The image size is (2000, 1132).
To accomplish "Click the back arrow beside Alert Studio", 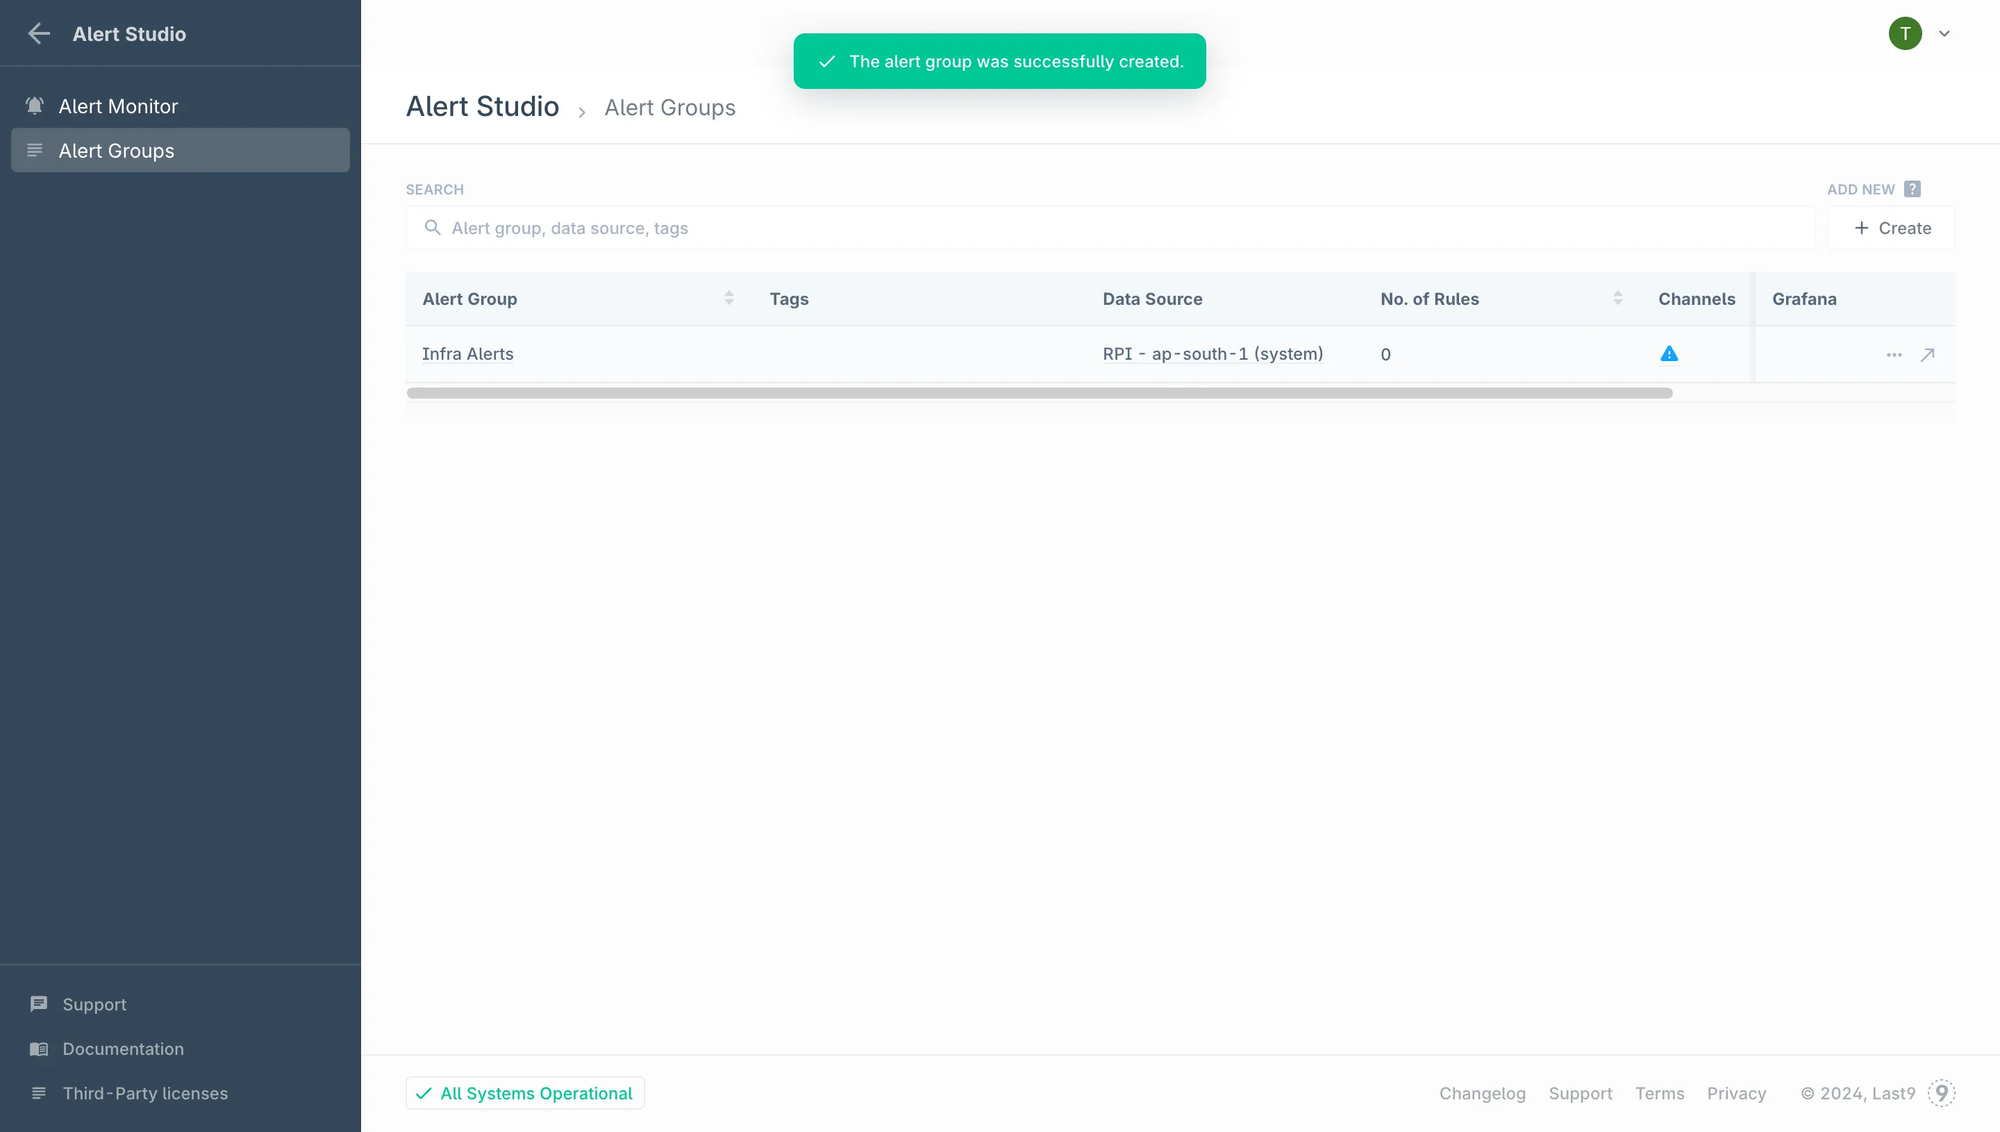I will pos(39,34).
